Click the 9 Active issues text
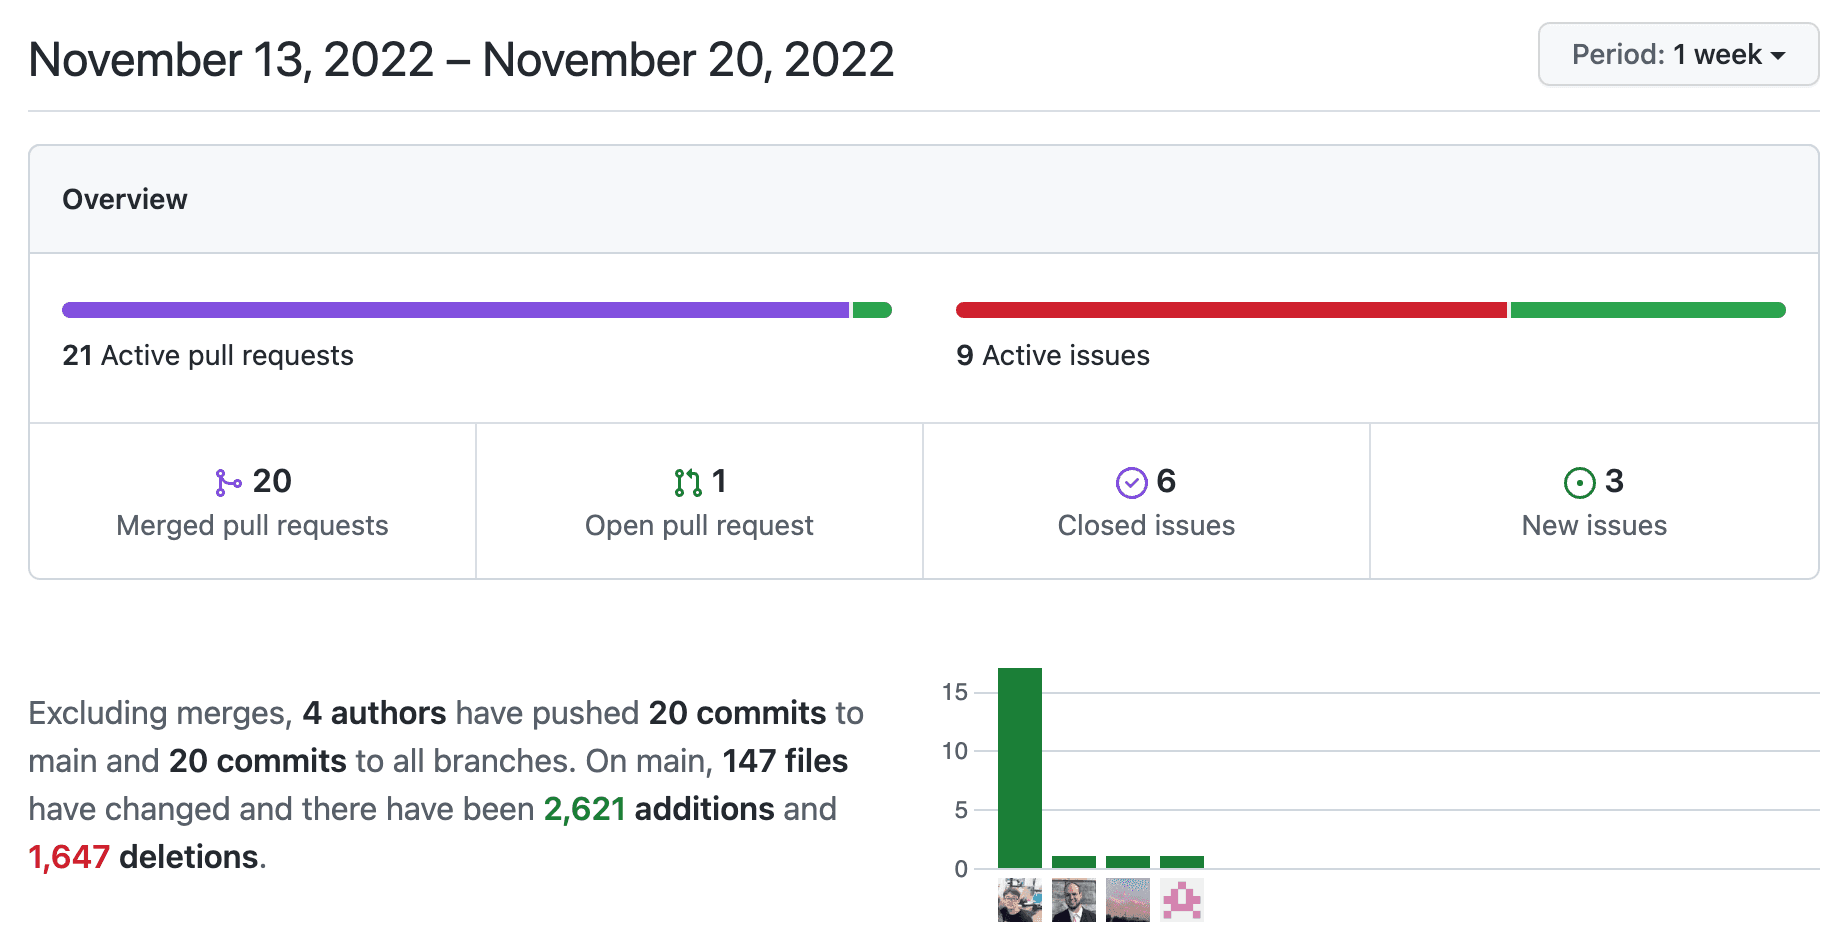 (x=1053, y=356)
